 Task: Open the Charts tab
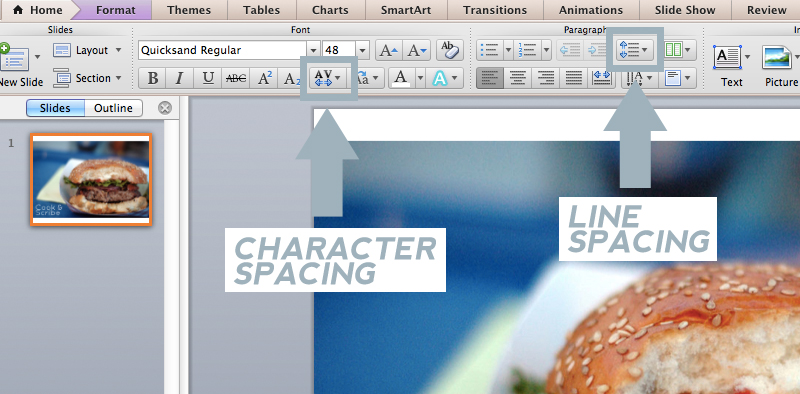tap(330, 10)
